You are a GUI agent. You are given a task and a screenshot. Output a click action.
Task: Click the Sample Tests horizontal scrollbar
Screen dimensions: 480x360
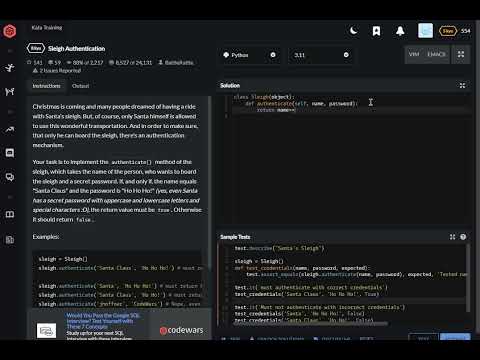[x=310, y=323]
